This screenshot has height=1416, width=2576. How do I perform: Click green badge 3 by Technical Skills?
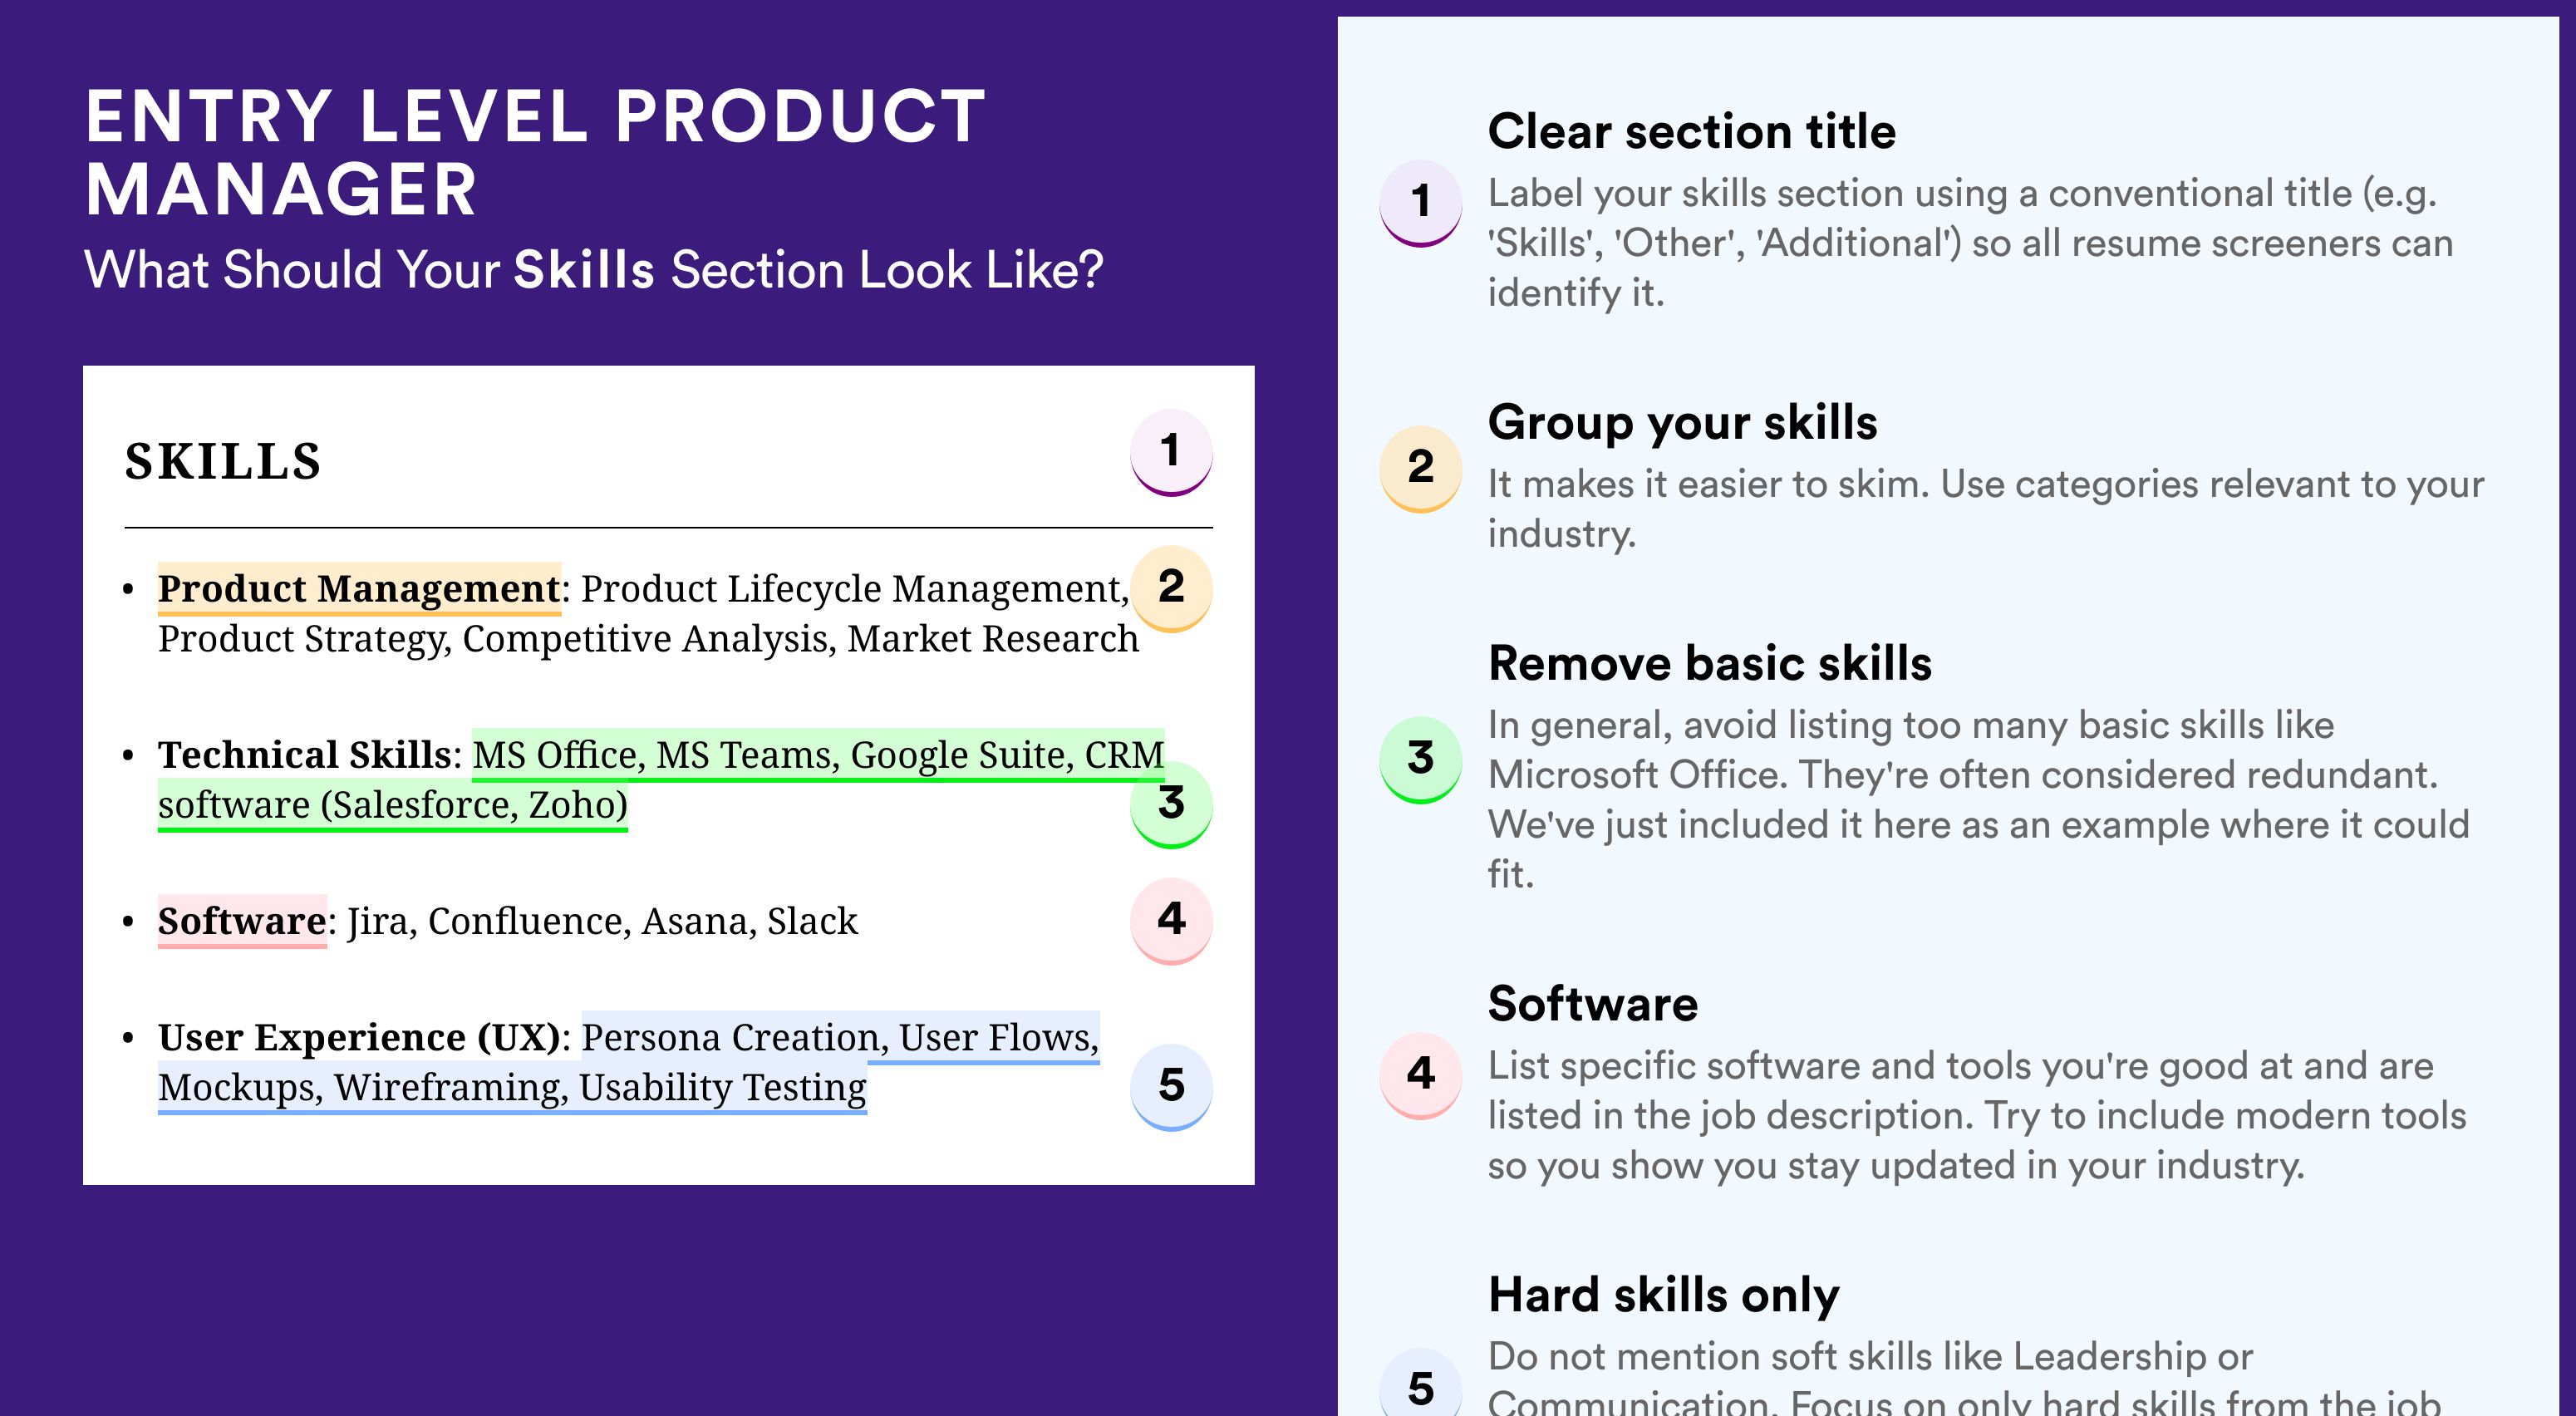[1171, 804]
